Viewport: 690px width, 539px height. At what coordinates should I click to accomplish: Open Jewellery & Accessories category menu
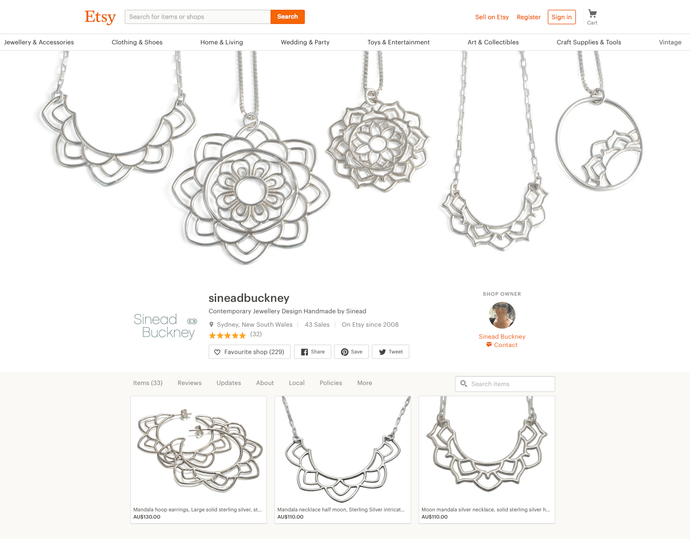pyautogui.click(x=39, y=42)
